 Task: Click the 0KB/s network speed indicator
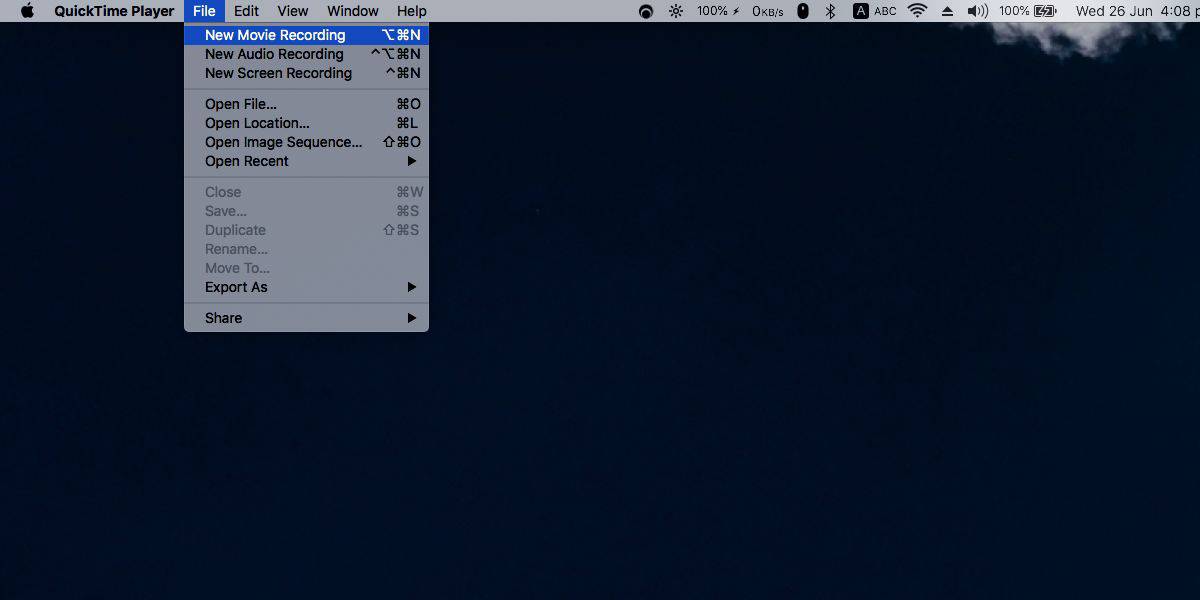point(768,11)
